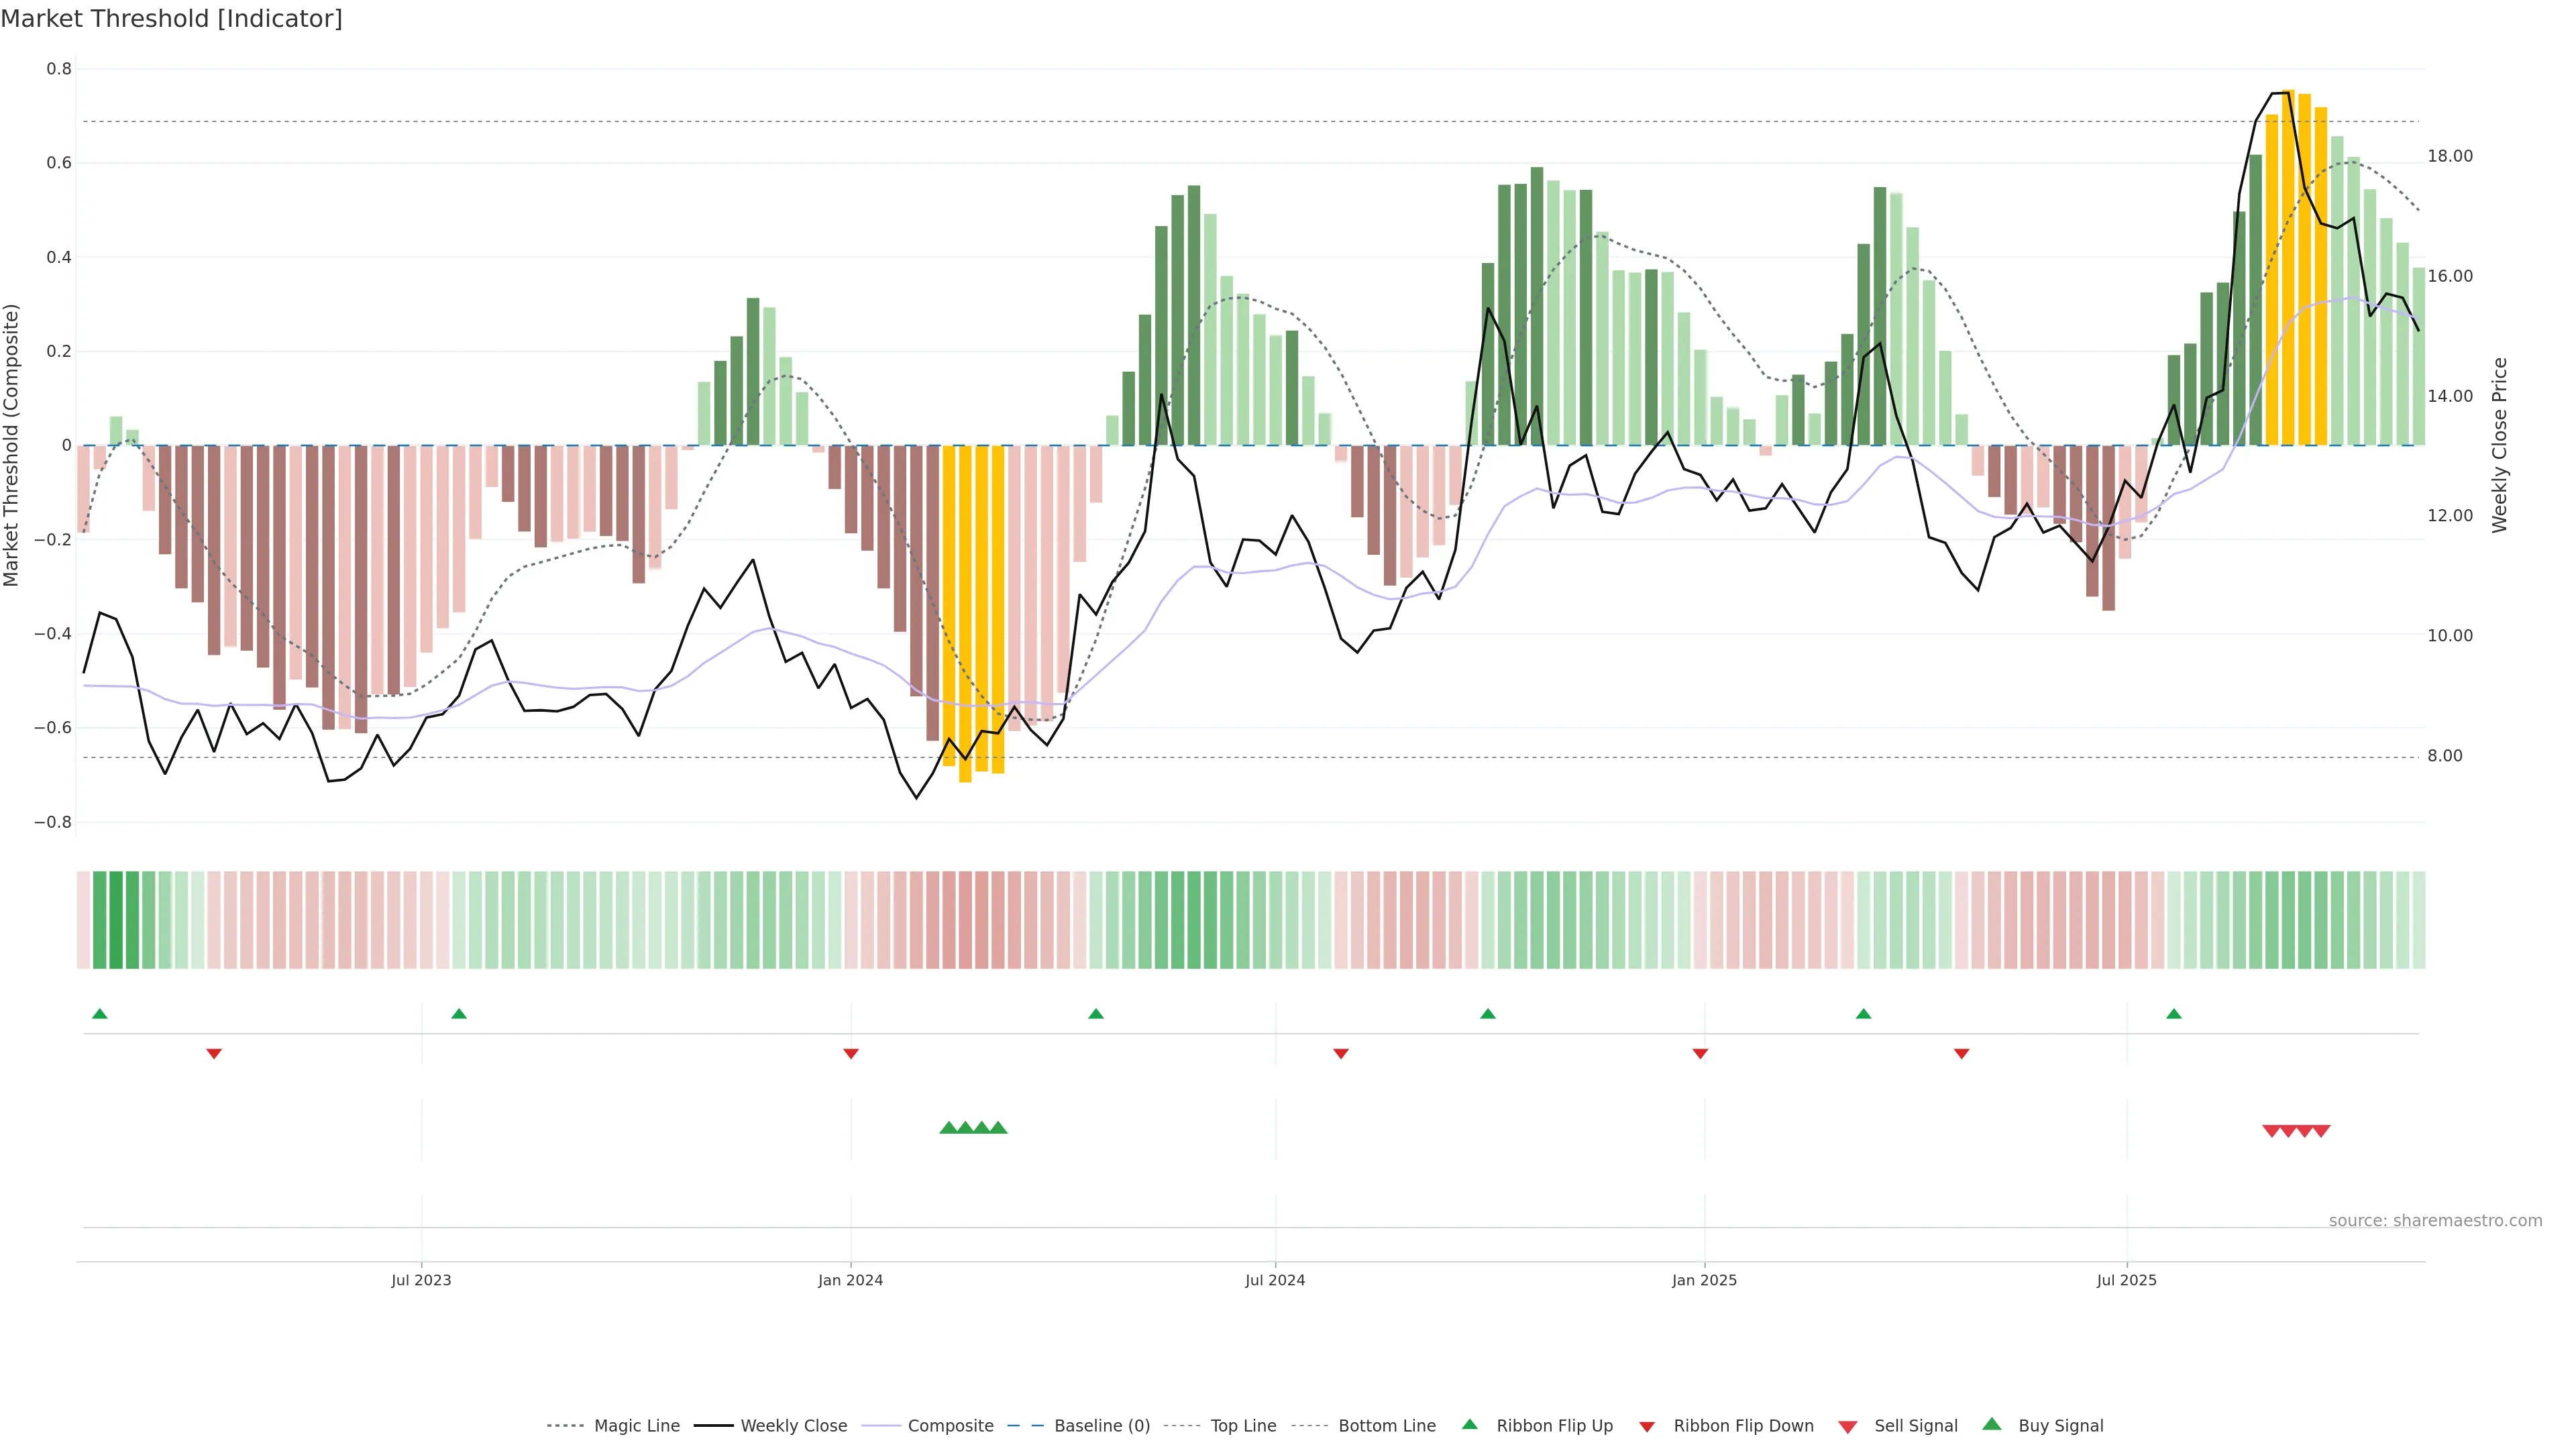Click the Weekly Close Price axis title
The height and width of the screenshot is (1449, 2576).
[2499, 445]
